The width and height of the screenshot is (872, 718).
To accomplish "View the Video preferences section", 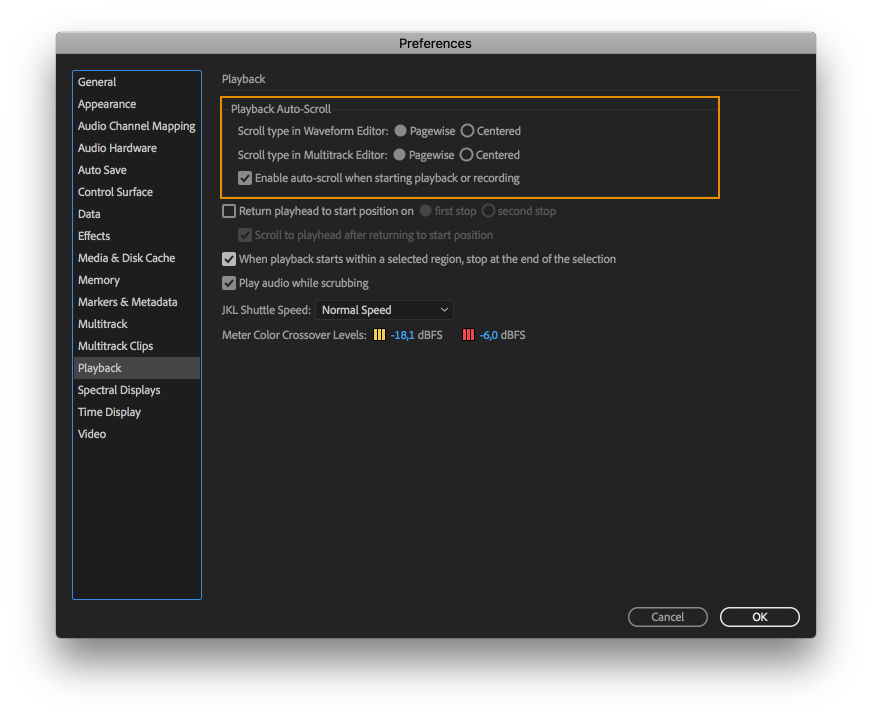I will [x=91, y=433].
